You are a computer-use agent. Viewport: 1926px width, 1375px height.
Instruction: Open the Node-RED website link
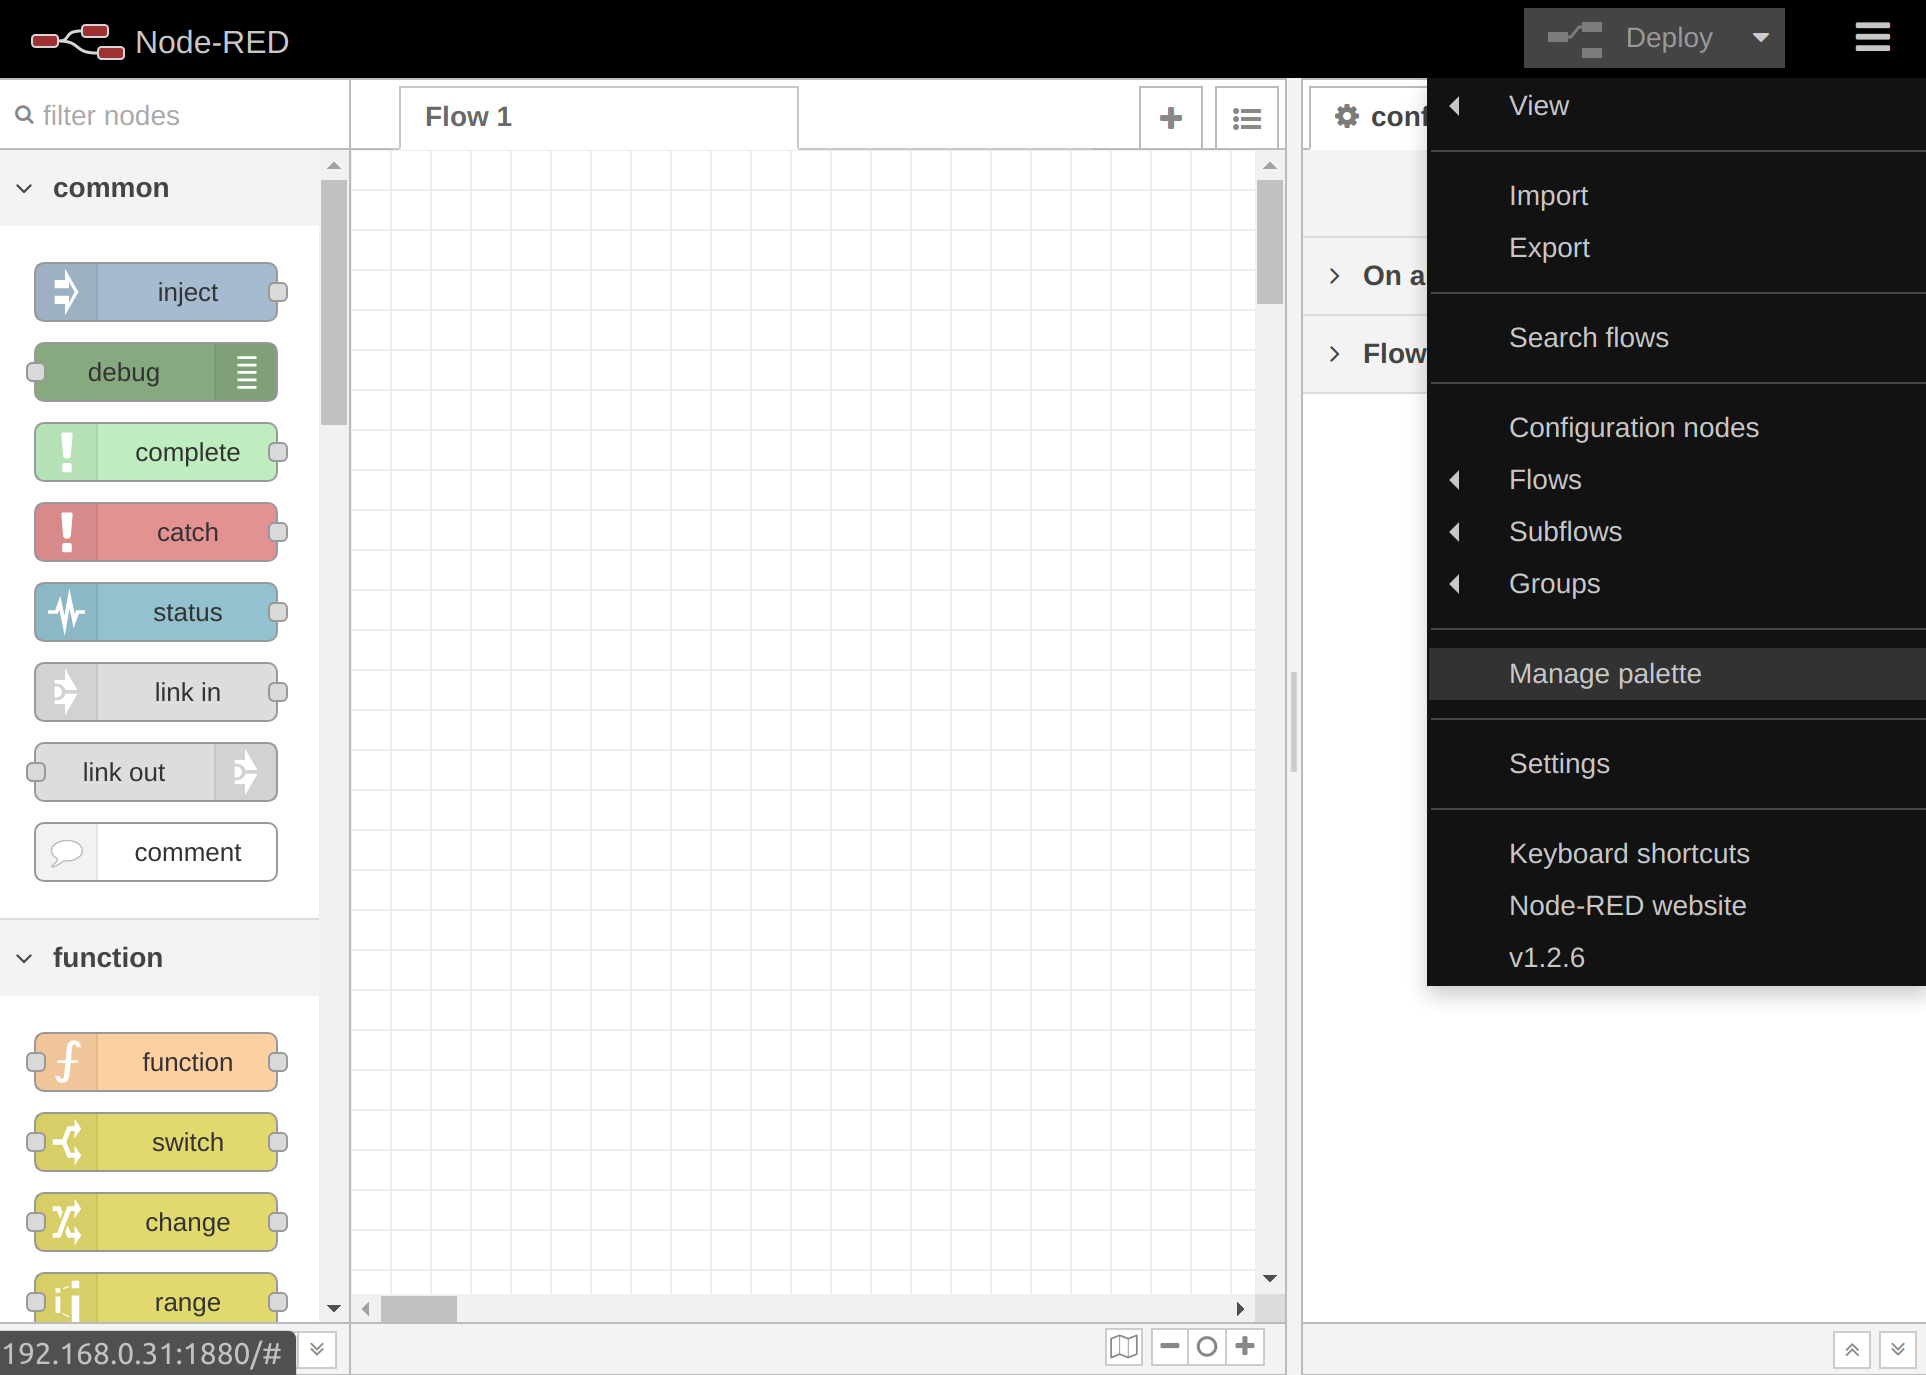(1678, 906)
